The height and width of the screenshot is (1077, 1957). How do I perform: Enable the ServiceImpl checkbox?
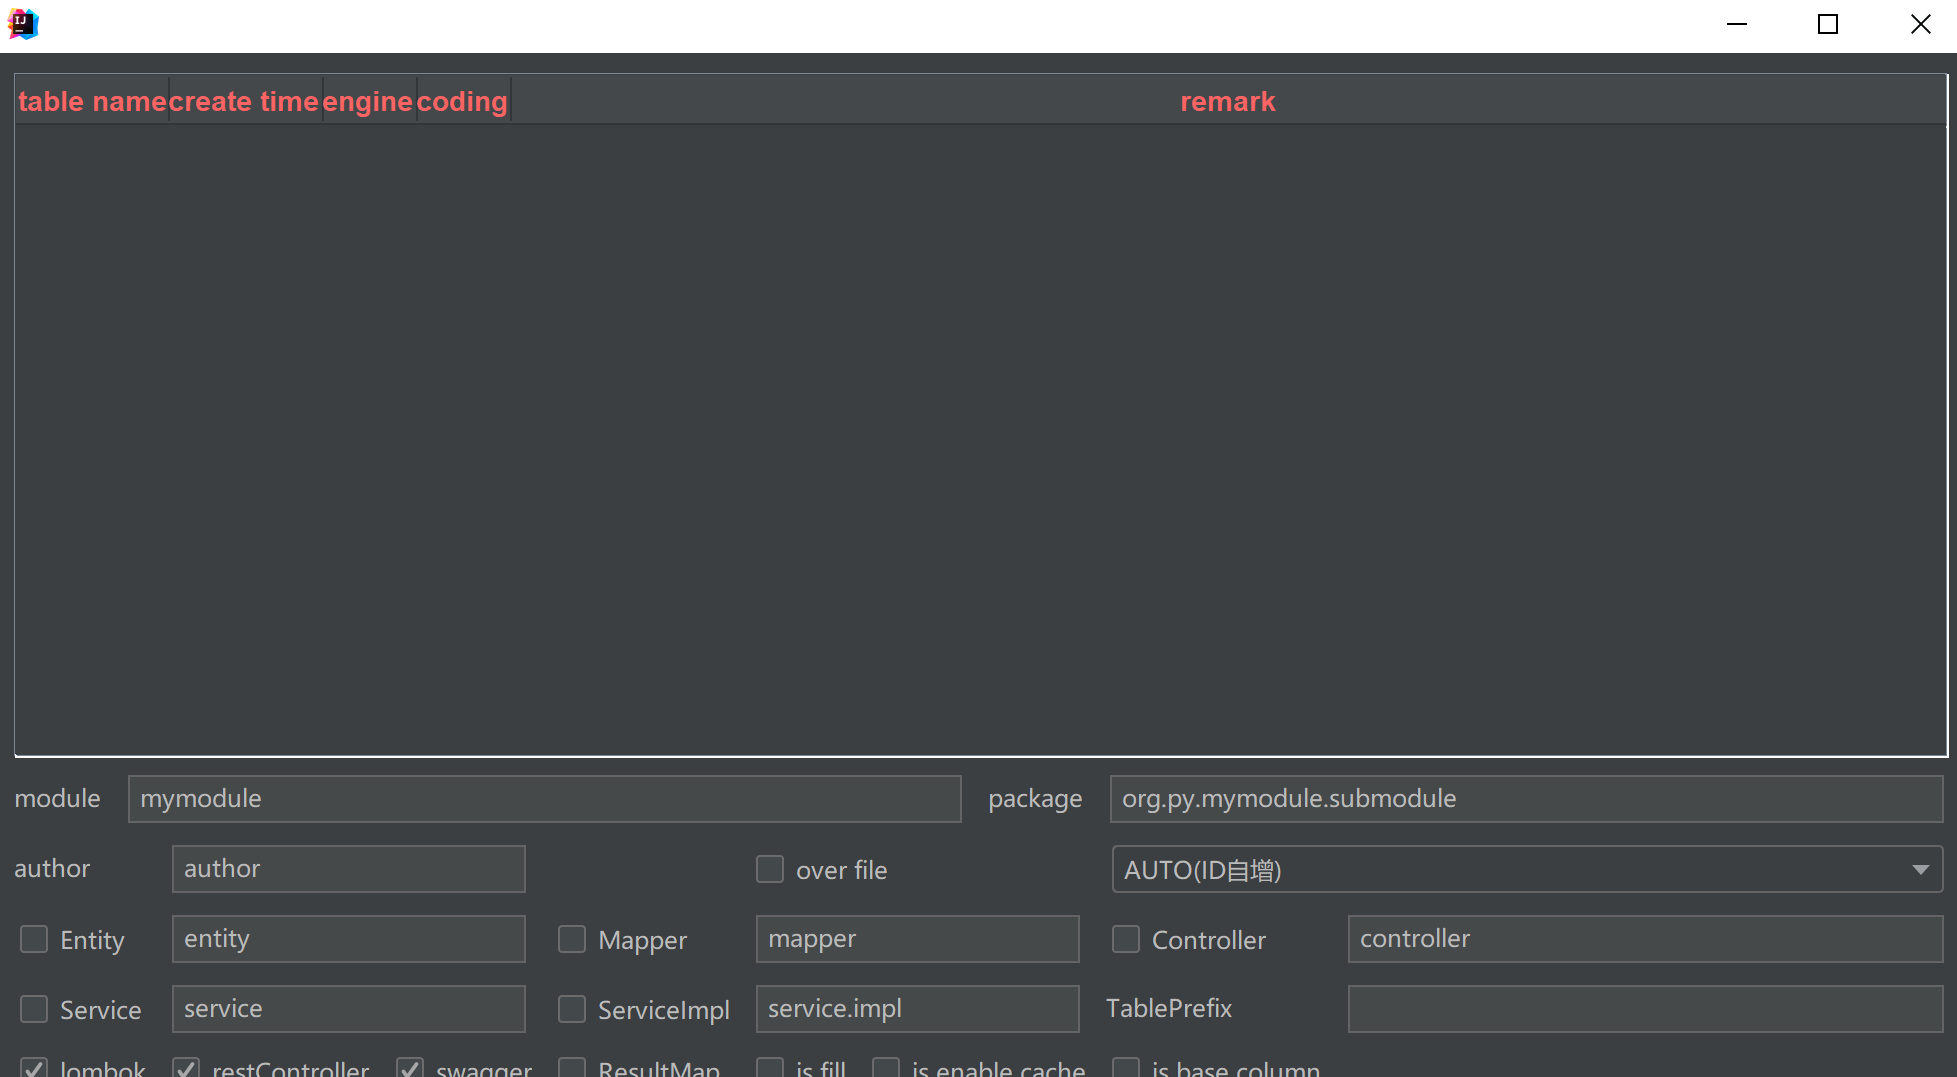572,1009
